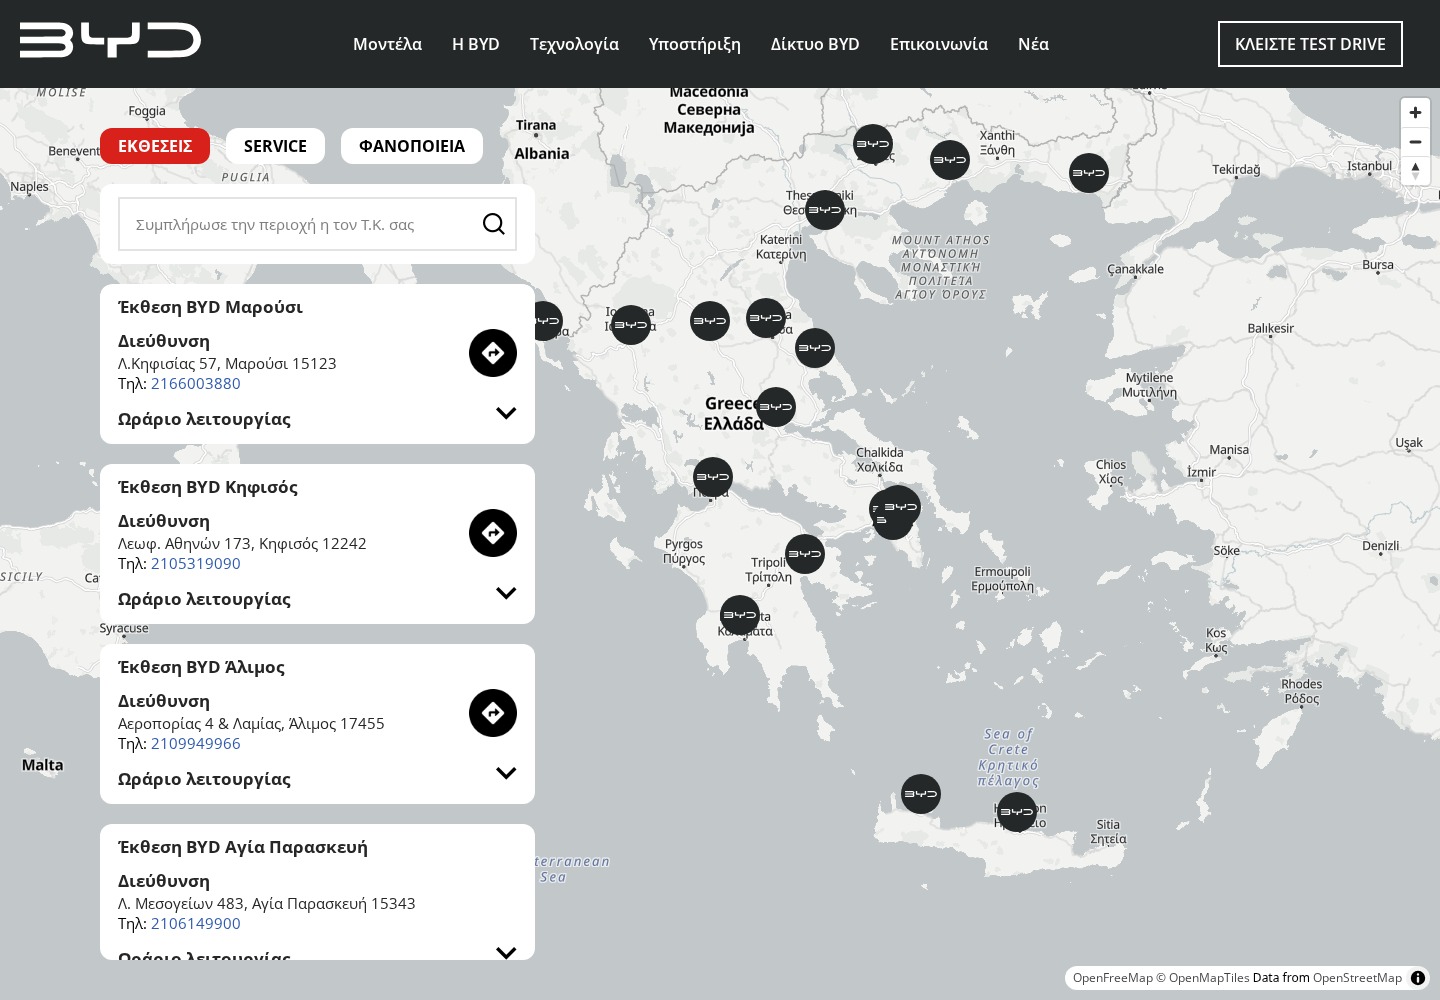Select western Crete BYD marker
The height and width of the screenshot is (1000, 1440).
coord(921,795)
